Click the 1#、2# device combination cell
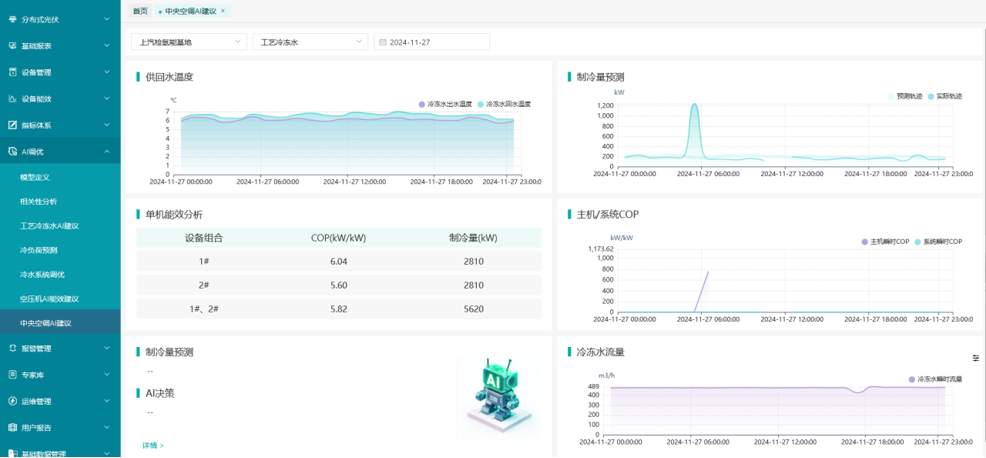Image resolution: width=986 pixels, height=458 pixels. point(204,309)
